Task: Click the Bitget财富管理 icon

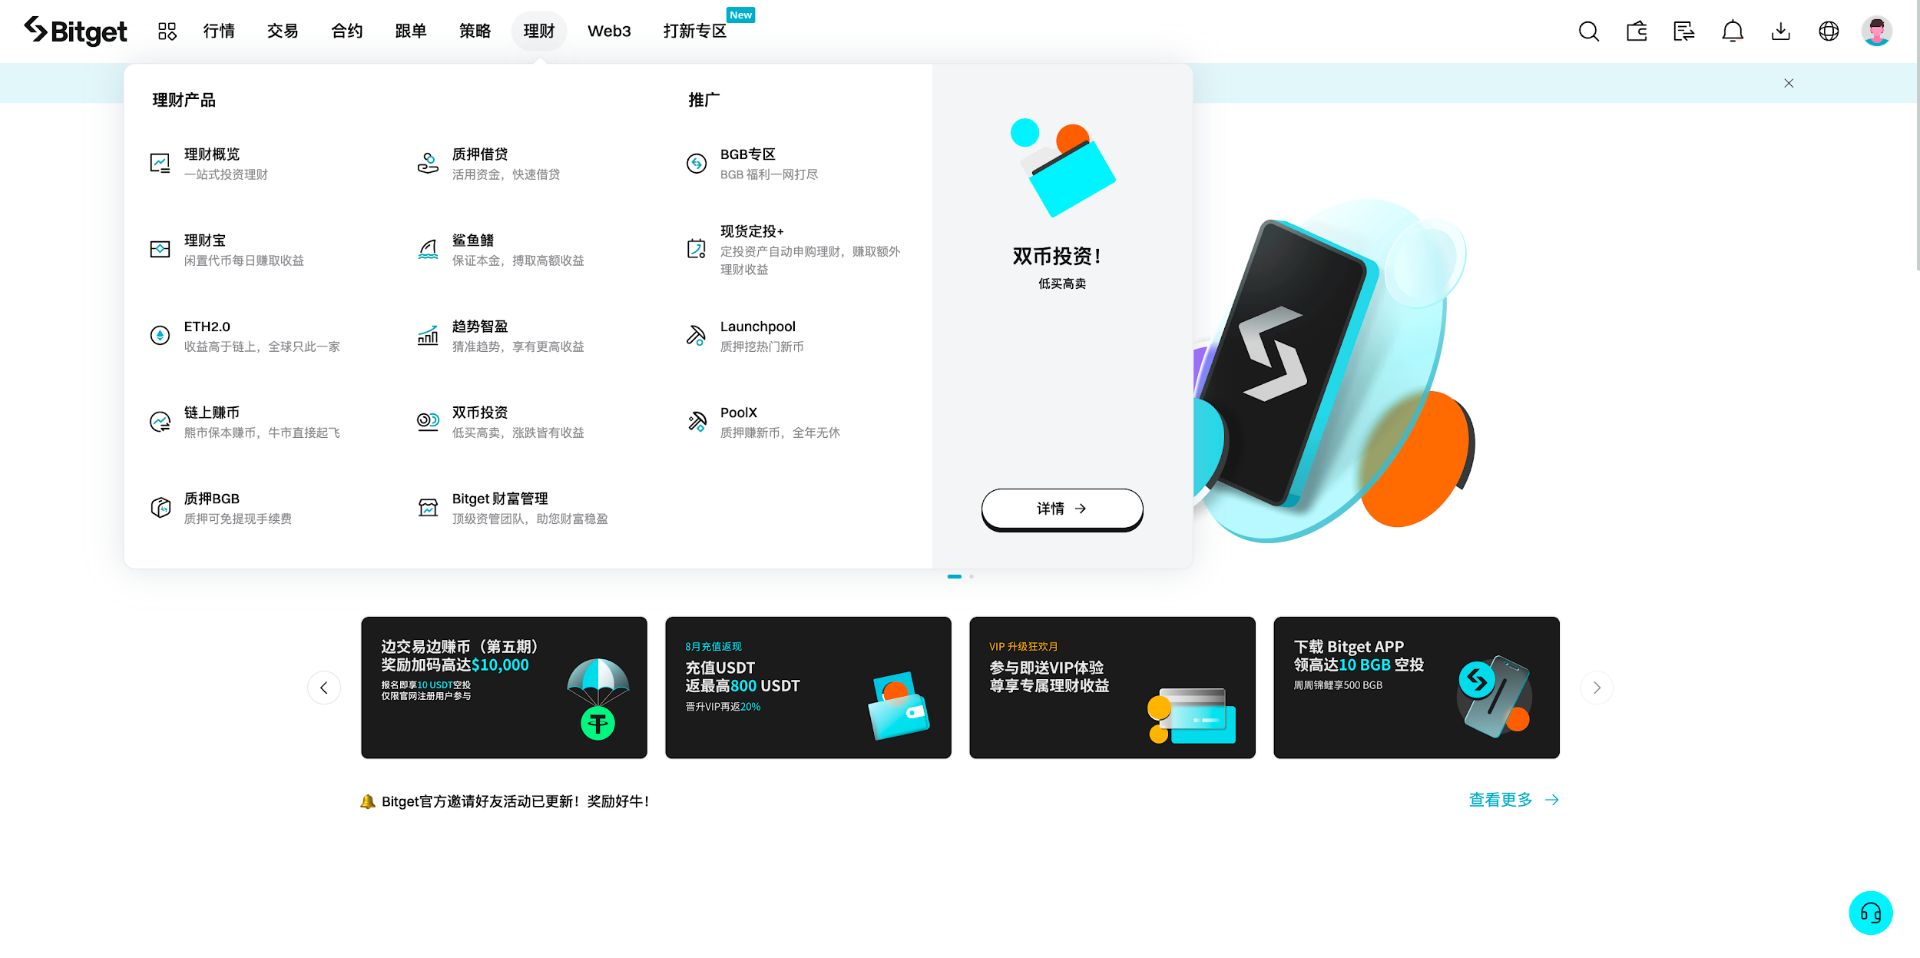Action: coord(428,507)
